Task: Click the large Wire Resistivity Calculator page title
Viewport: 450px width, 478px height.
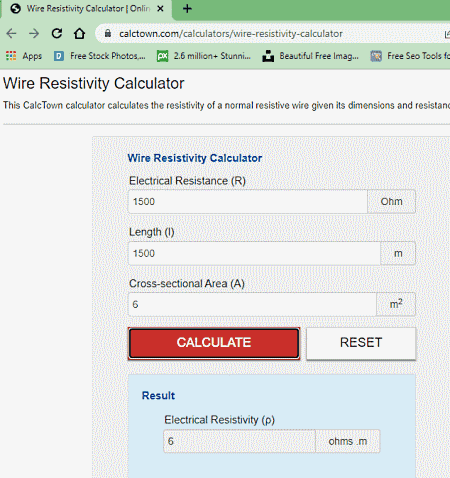Action: coord(94,83)
